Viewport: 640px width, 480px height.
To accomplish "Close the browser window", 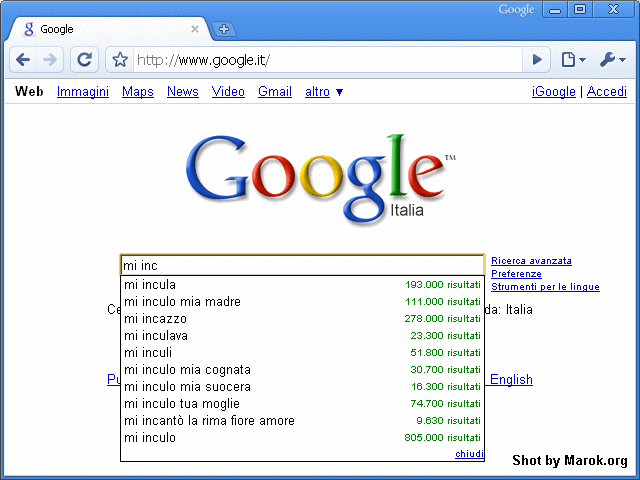I will tap(613, 9).
